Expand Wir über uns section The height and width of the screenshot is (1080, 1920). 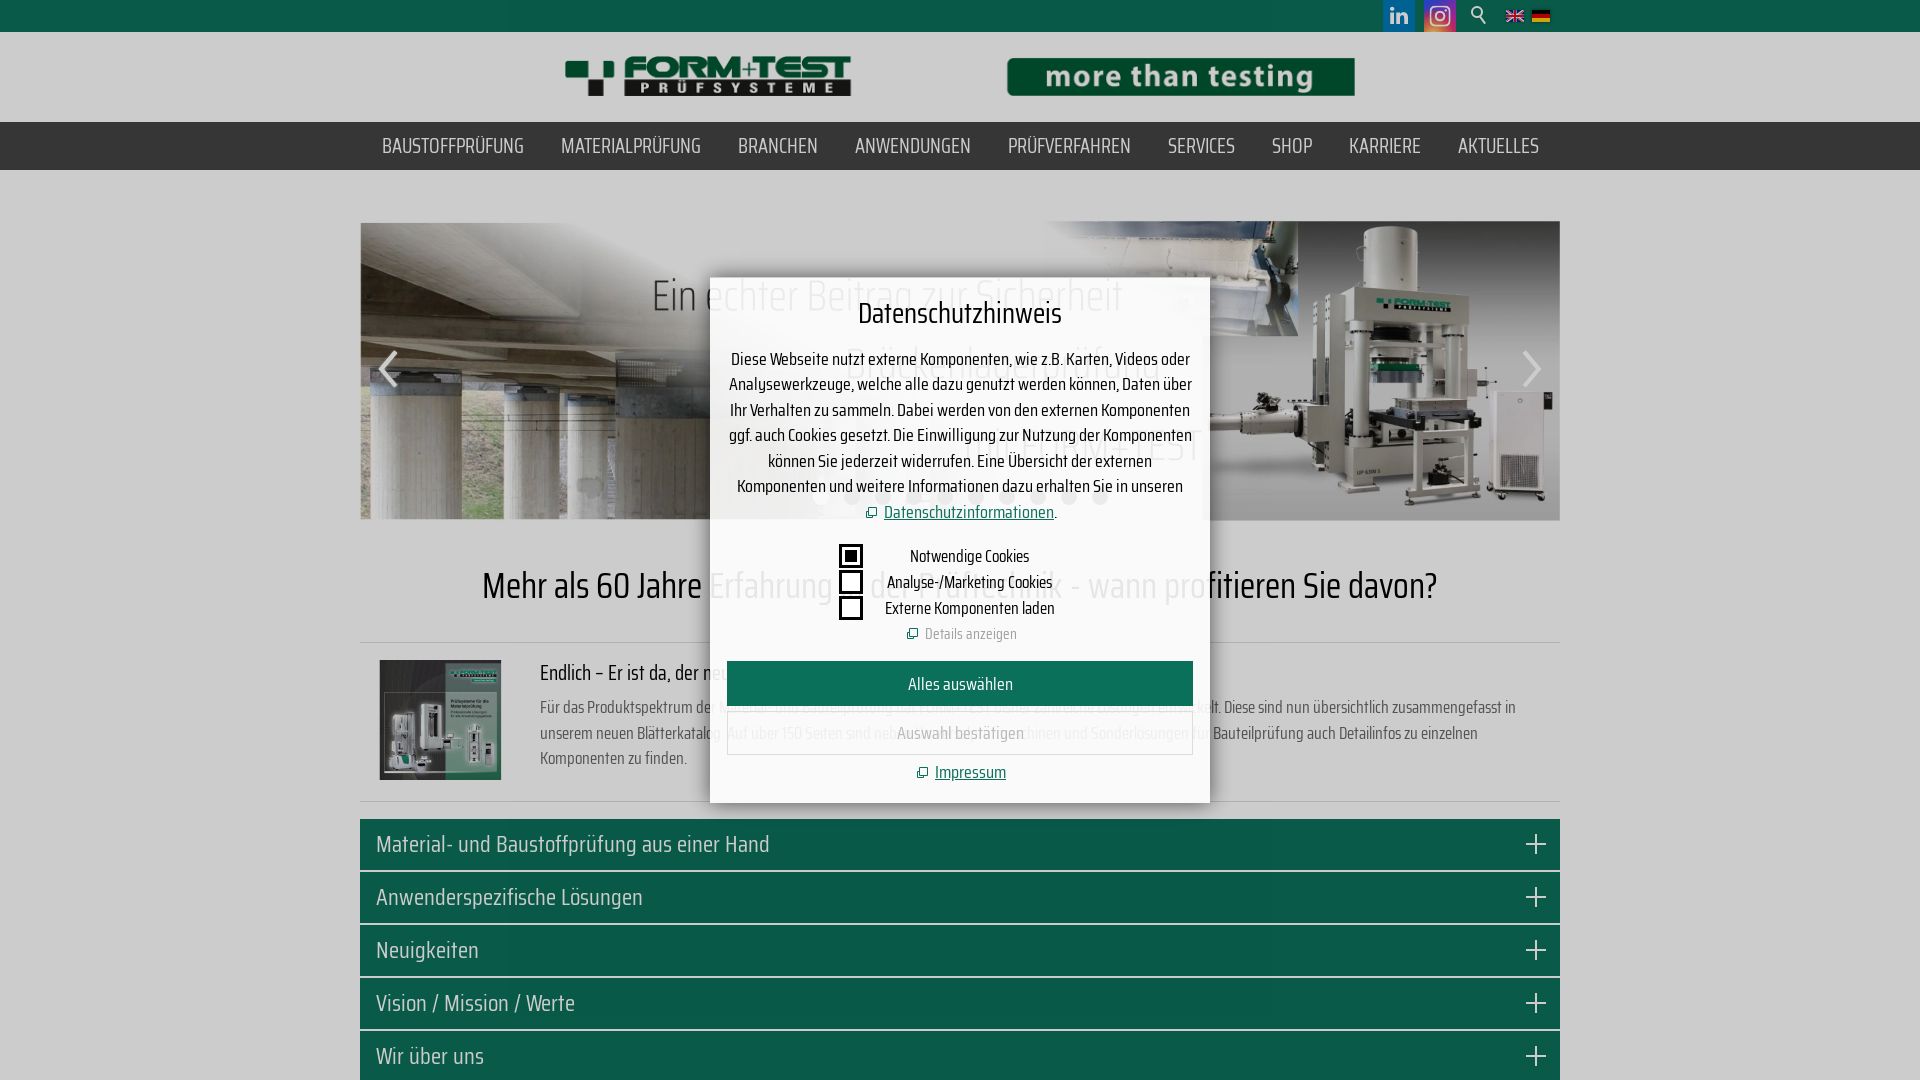coord(1535,1055)
